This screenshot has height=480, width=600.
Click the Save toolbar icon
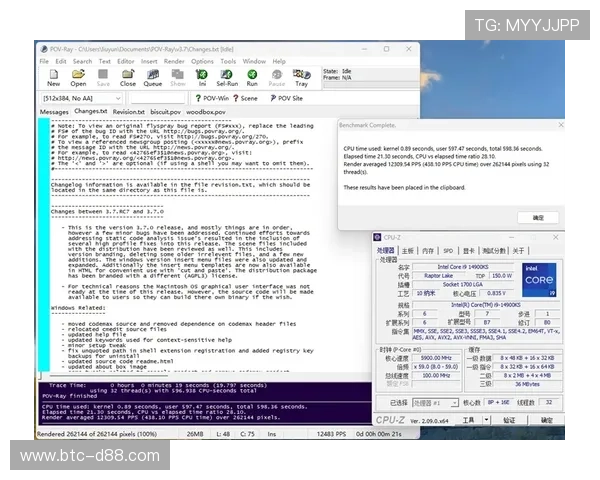coord(103,78)
